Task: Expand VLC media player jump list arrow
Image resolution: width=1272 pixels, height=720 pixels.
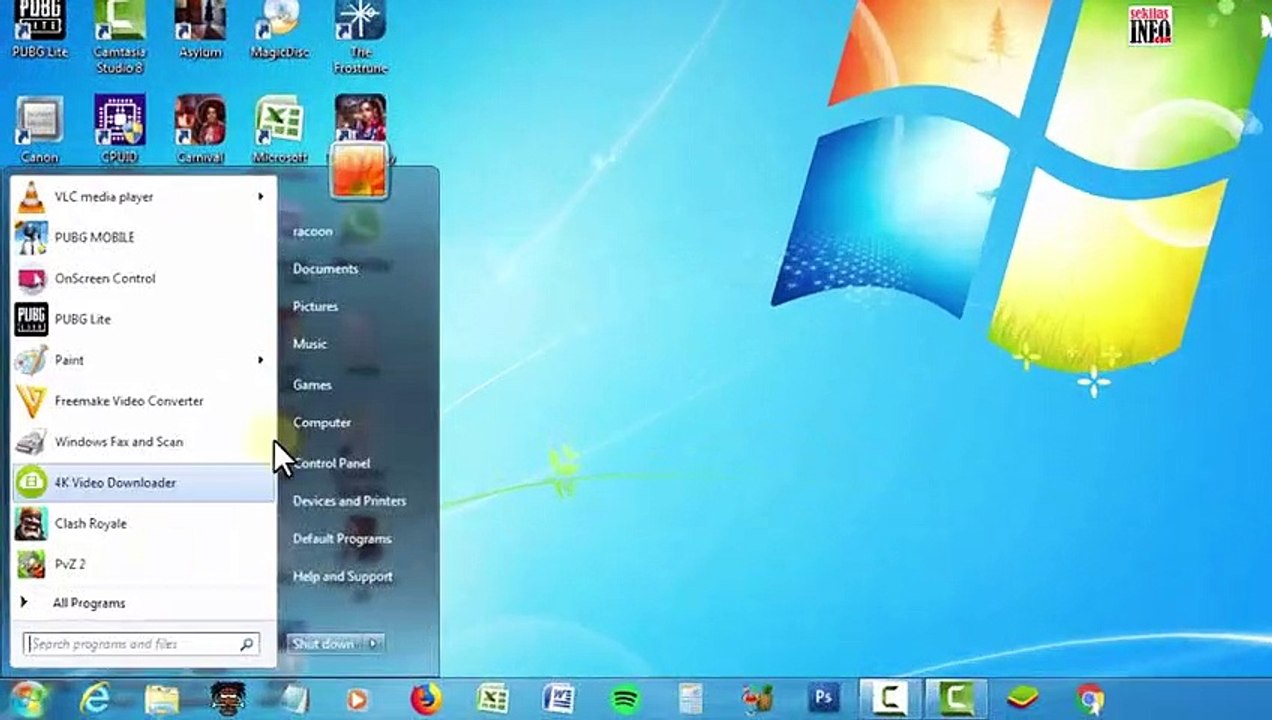Action: click(x=261, y=197)
